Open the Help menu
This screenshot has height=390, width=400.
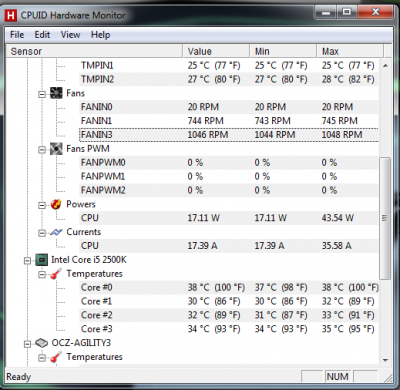pos(100,35)
